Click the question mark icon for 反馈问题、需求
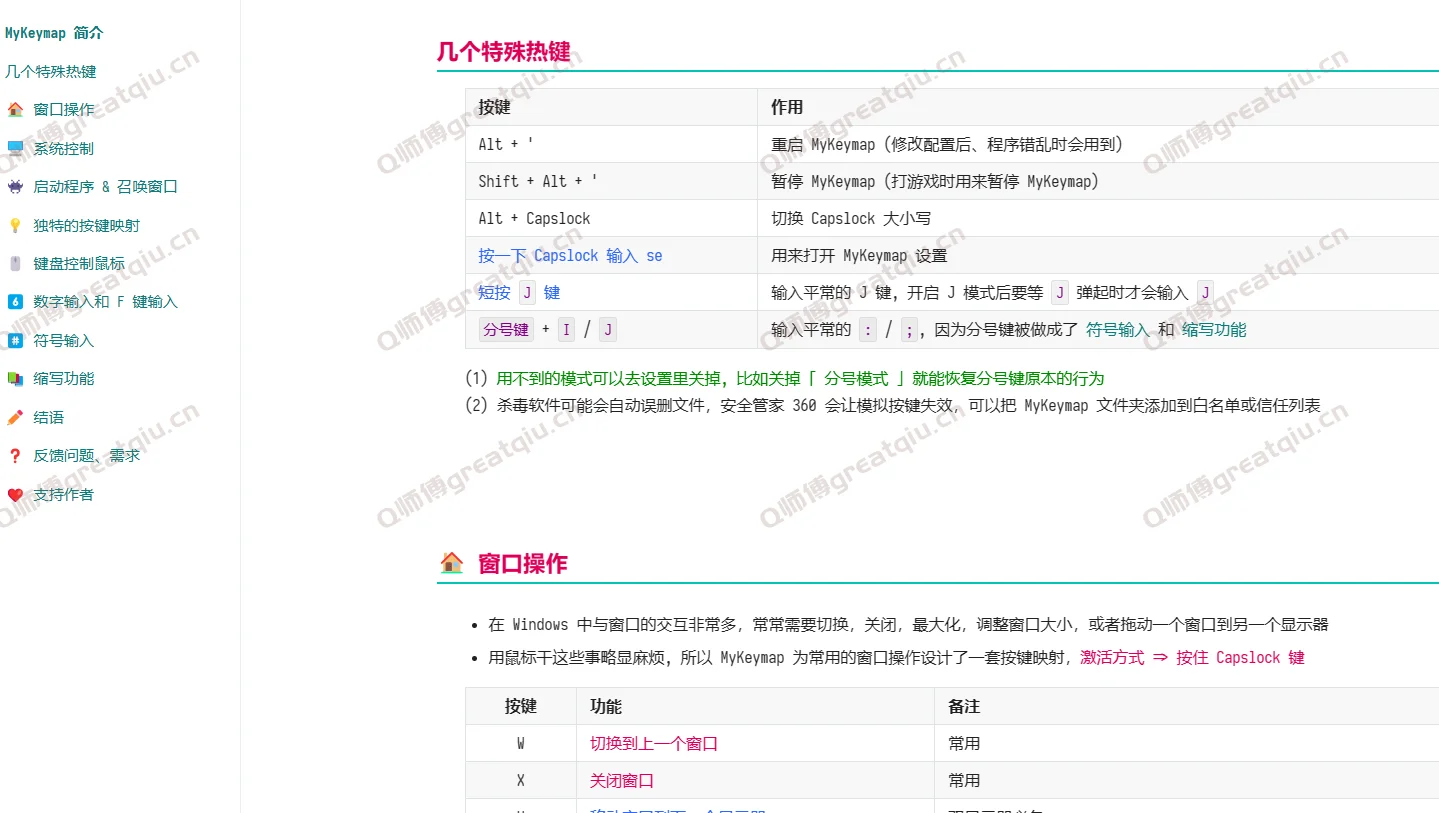This screenshot has height=813, width=1439. (x=14, y=455)
